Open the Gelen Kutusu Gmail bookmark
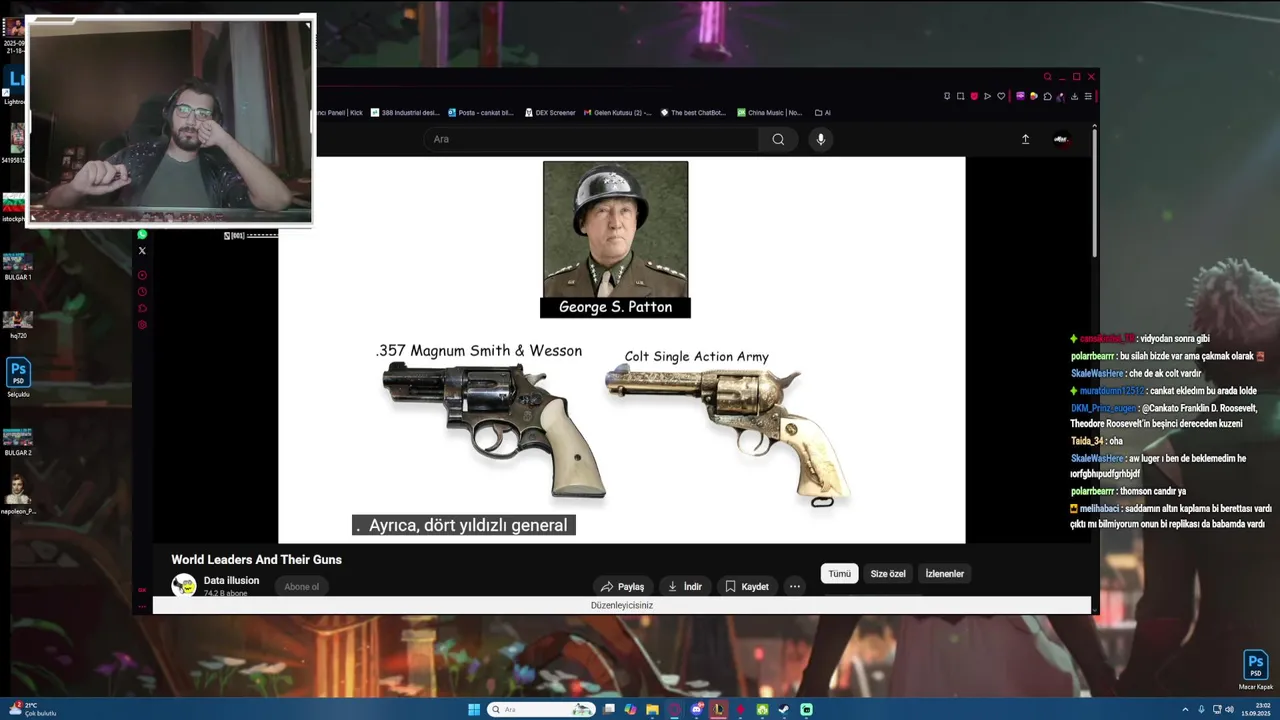Viewport: 1280px width, 720px height. click(x=617, y=113)
